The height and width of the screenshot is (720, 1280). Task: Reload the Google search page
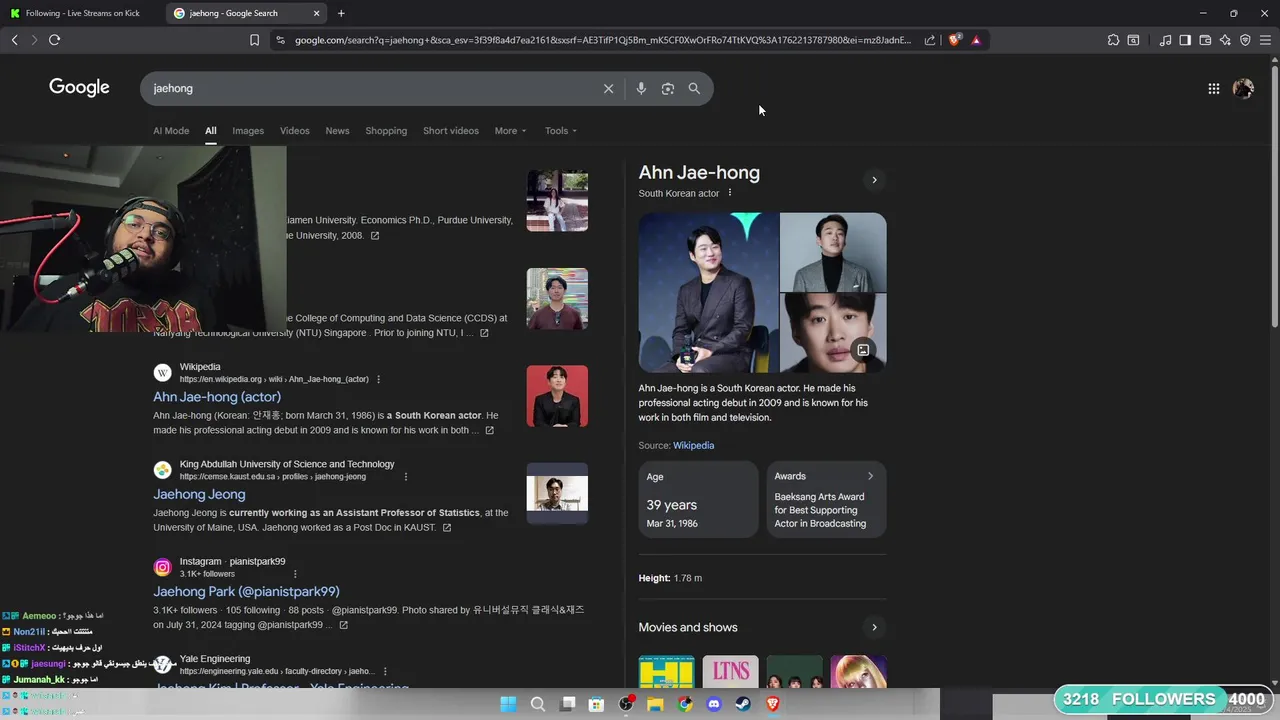[x=54, y=40]
